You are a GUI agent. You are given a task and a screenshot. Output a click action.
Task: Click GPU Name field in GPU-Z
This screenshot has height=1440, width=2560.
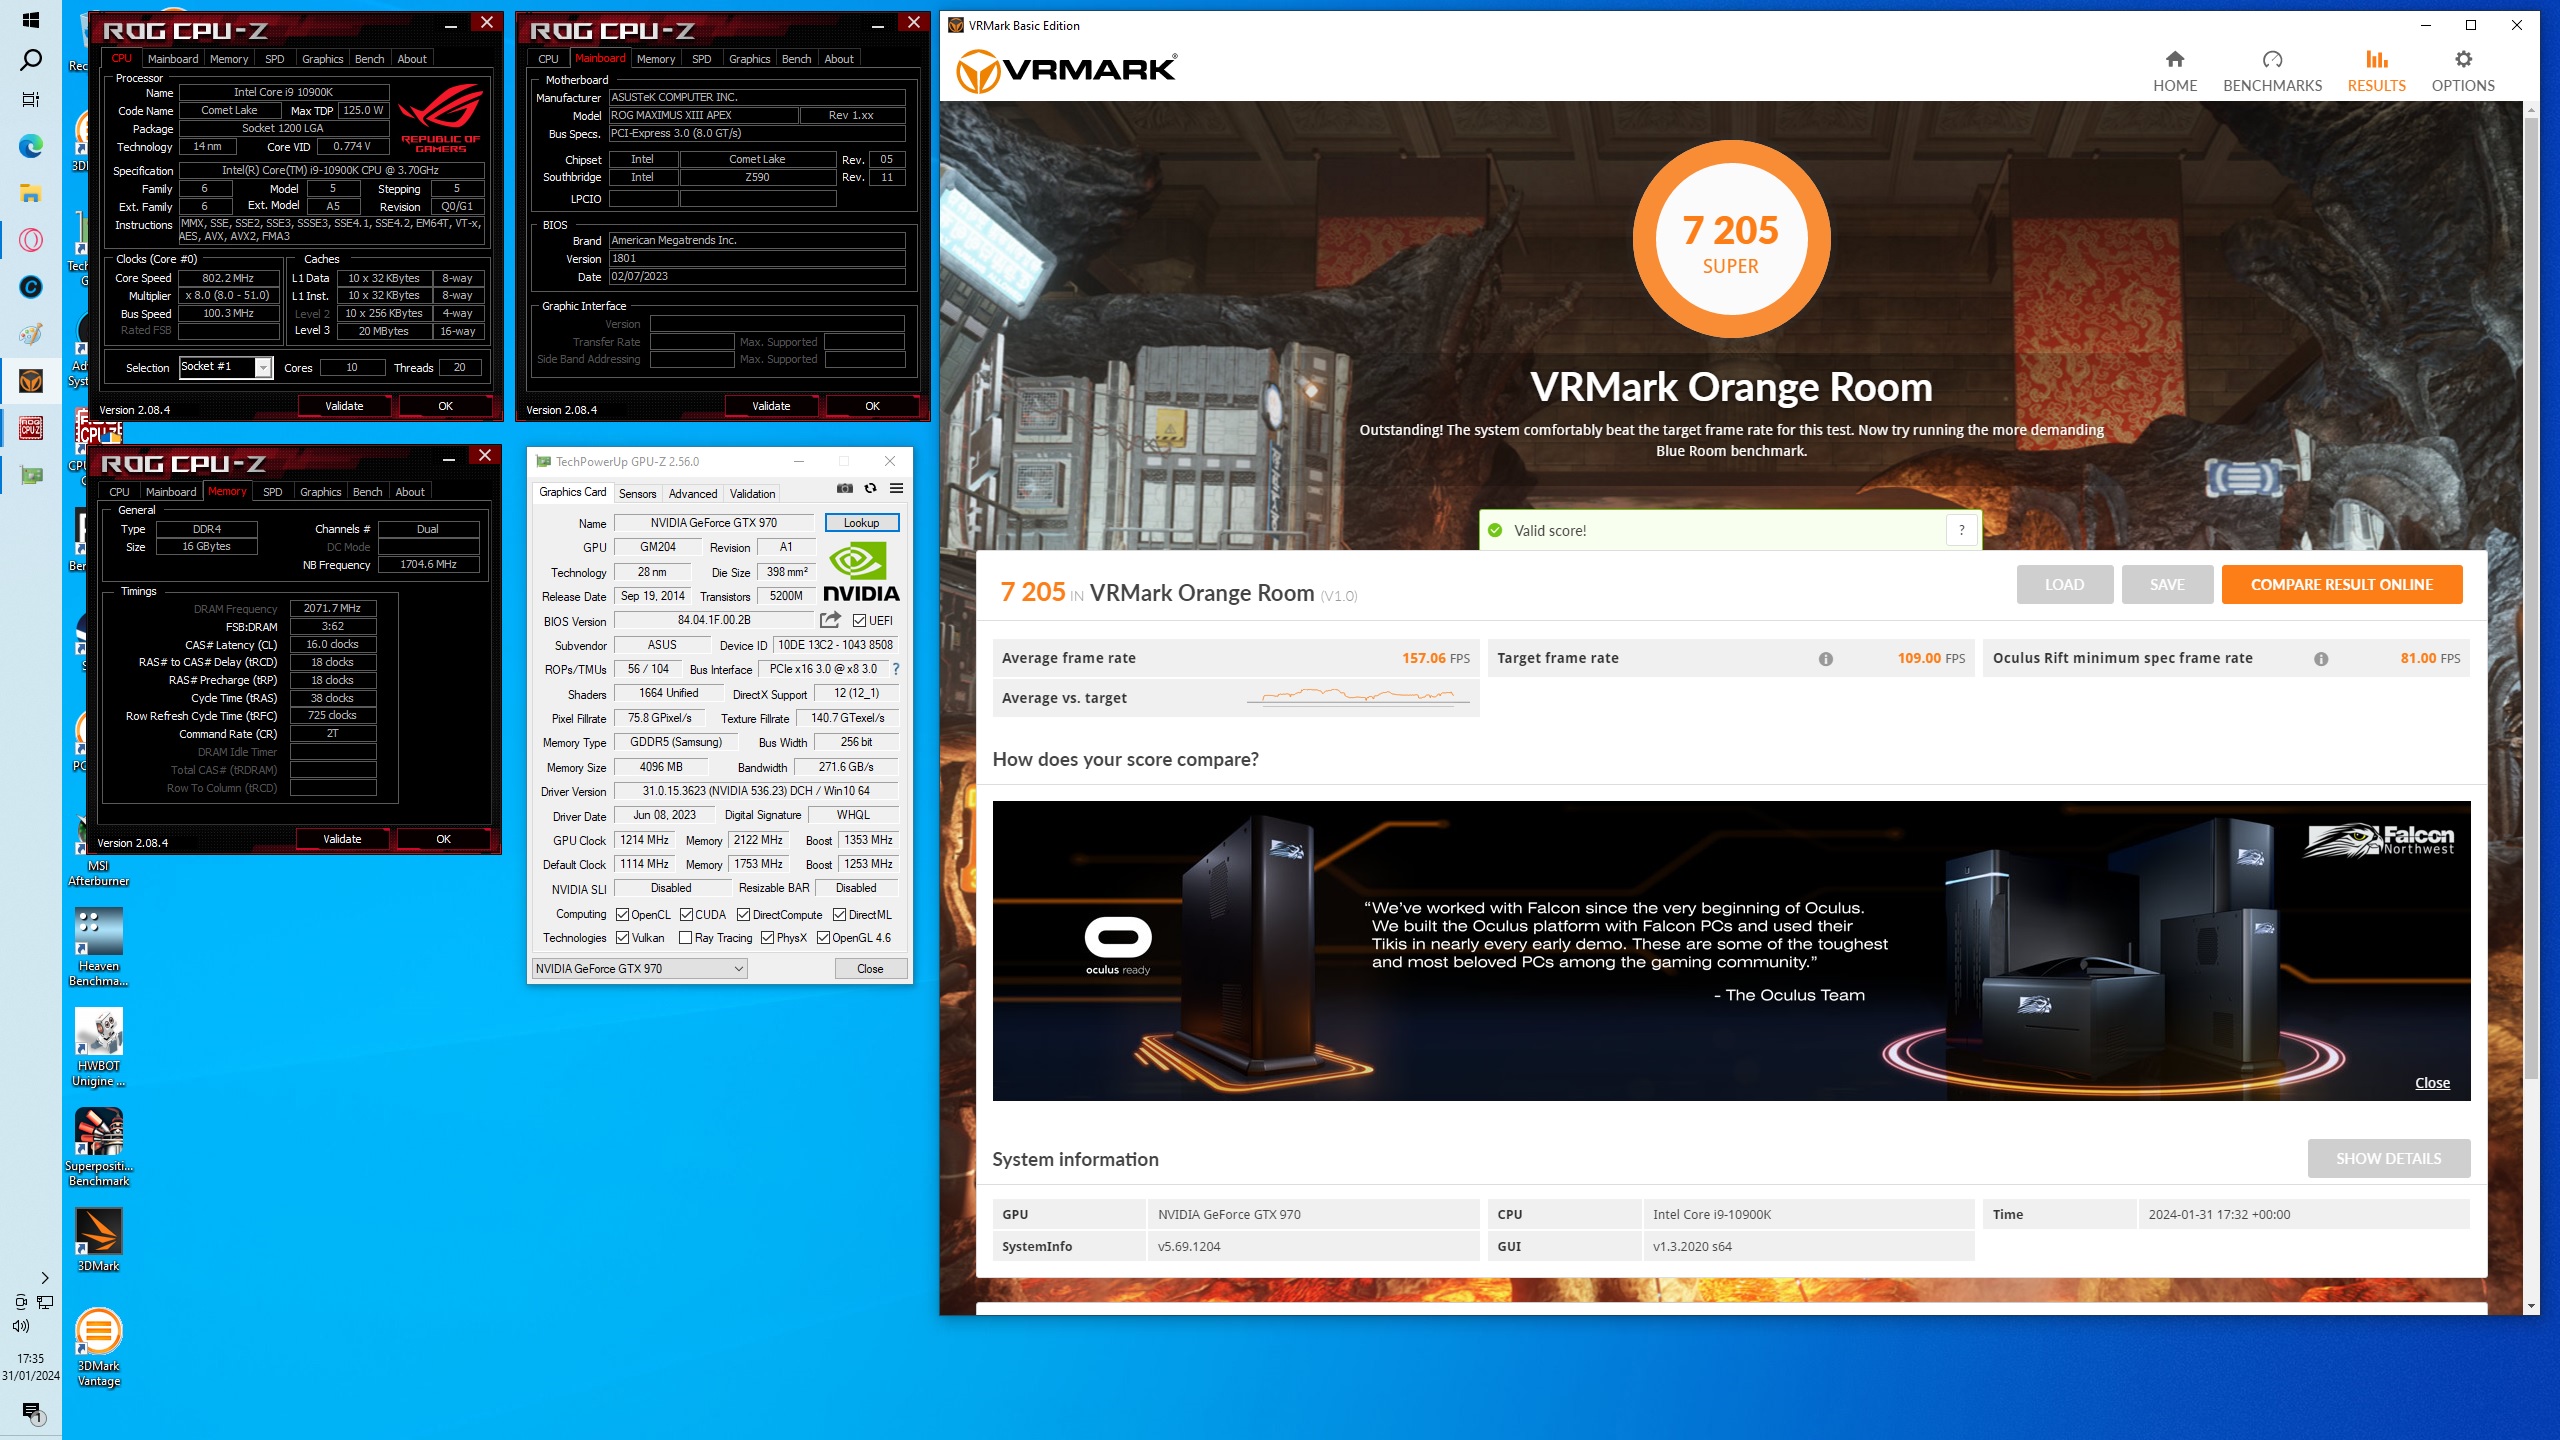[714, 523]
